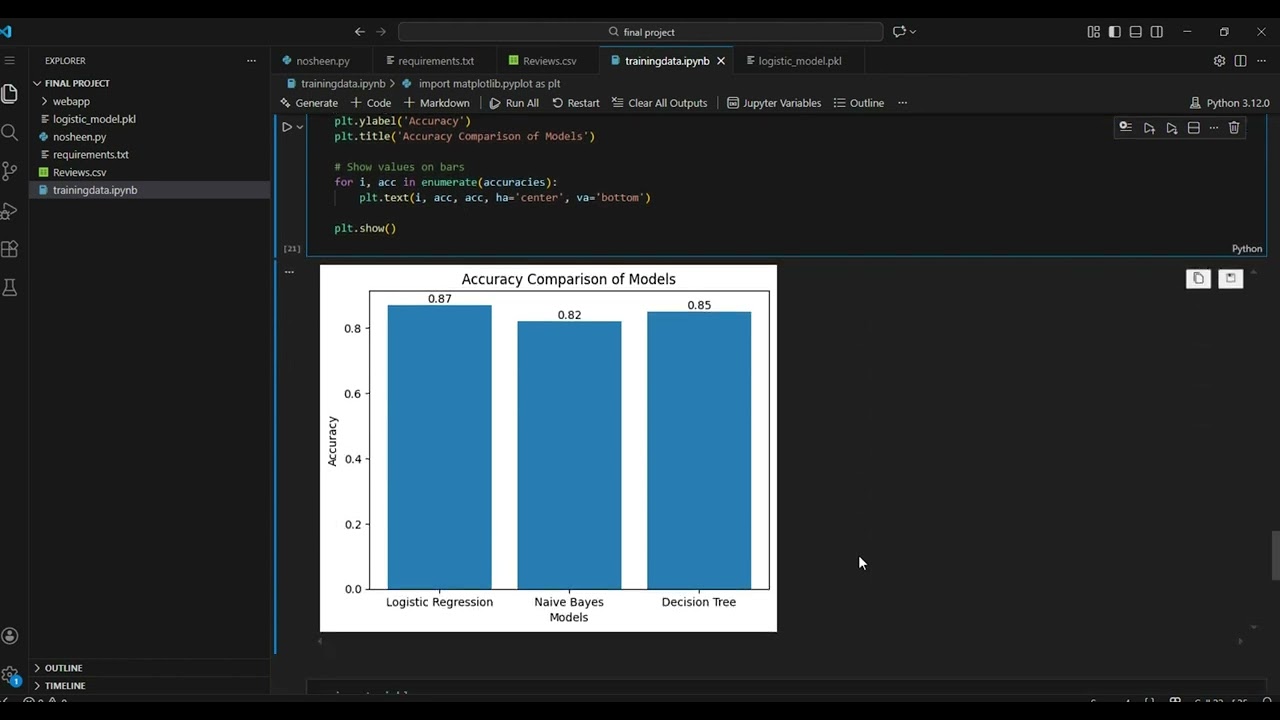This screenshot has width=1280, height=720.
Task: Click the Split Cell icon
Action: click(x=1193, y=128)
